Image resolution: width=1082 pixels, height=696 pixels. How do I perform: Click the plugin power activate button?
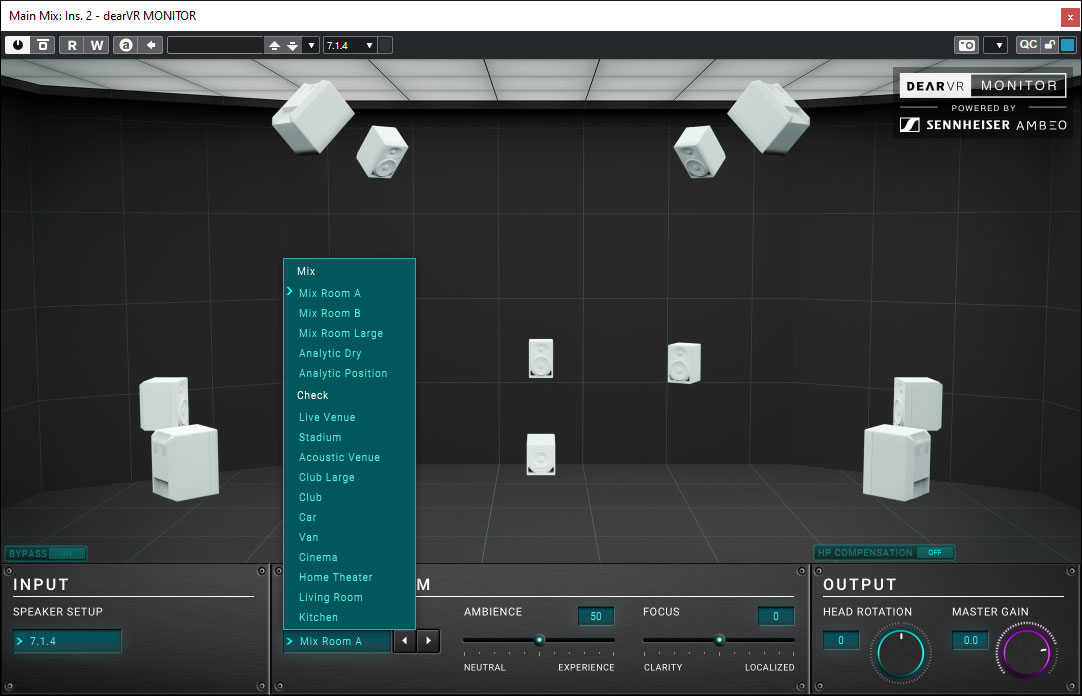point(18,45)
